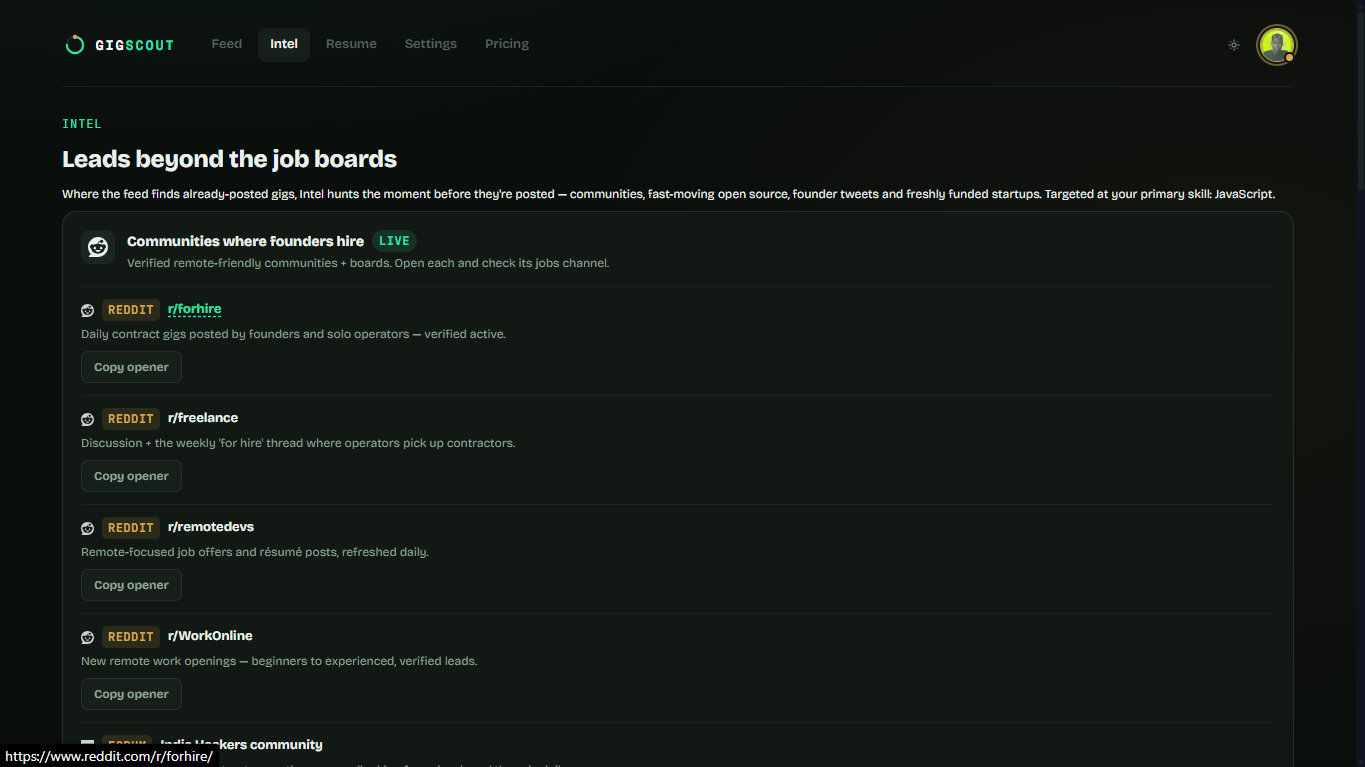
Task: Click the "Leads beyond the job boards" title
Action: 229,159
